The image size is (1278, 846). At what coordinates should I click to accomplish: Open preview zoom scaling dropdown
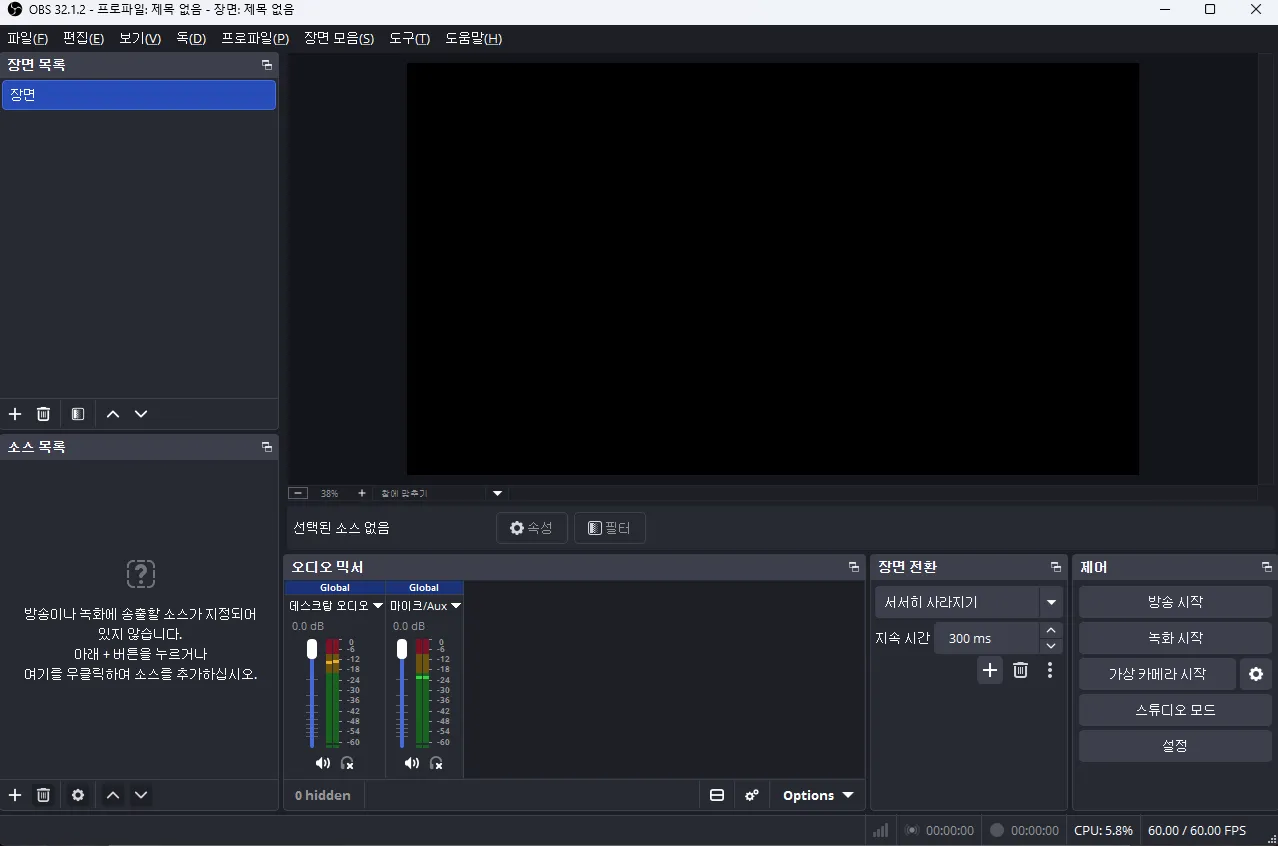tap(497, 493)
